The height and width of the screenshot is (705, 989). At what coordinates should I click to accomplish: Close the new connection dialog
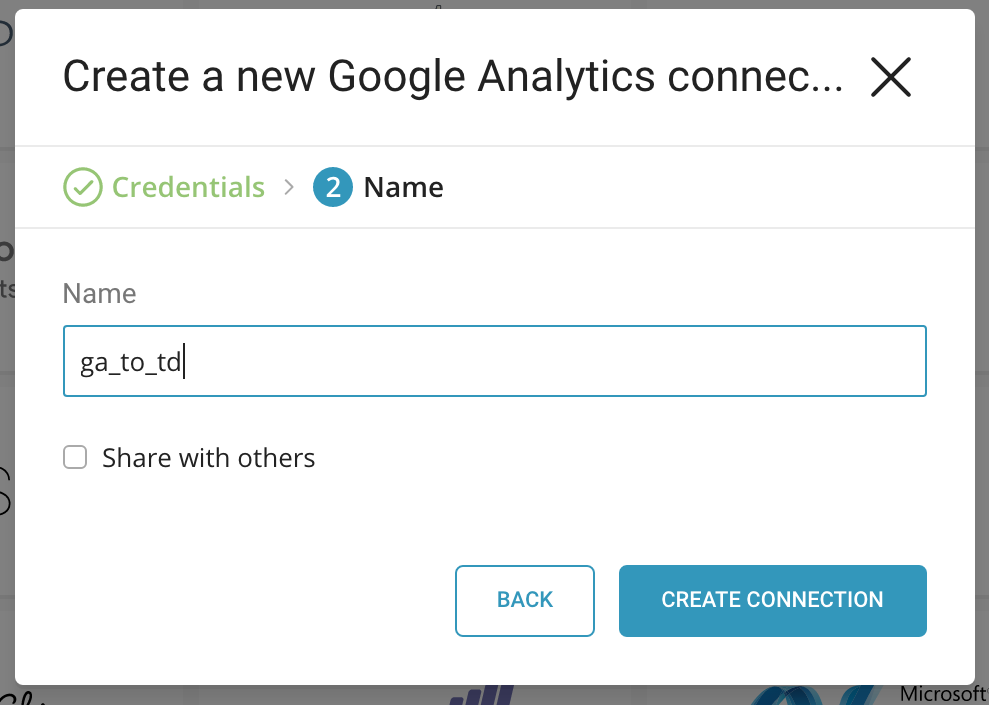[890, 77]
